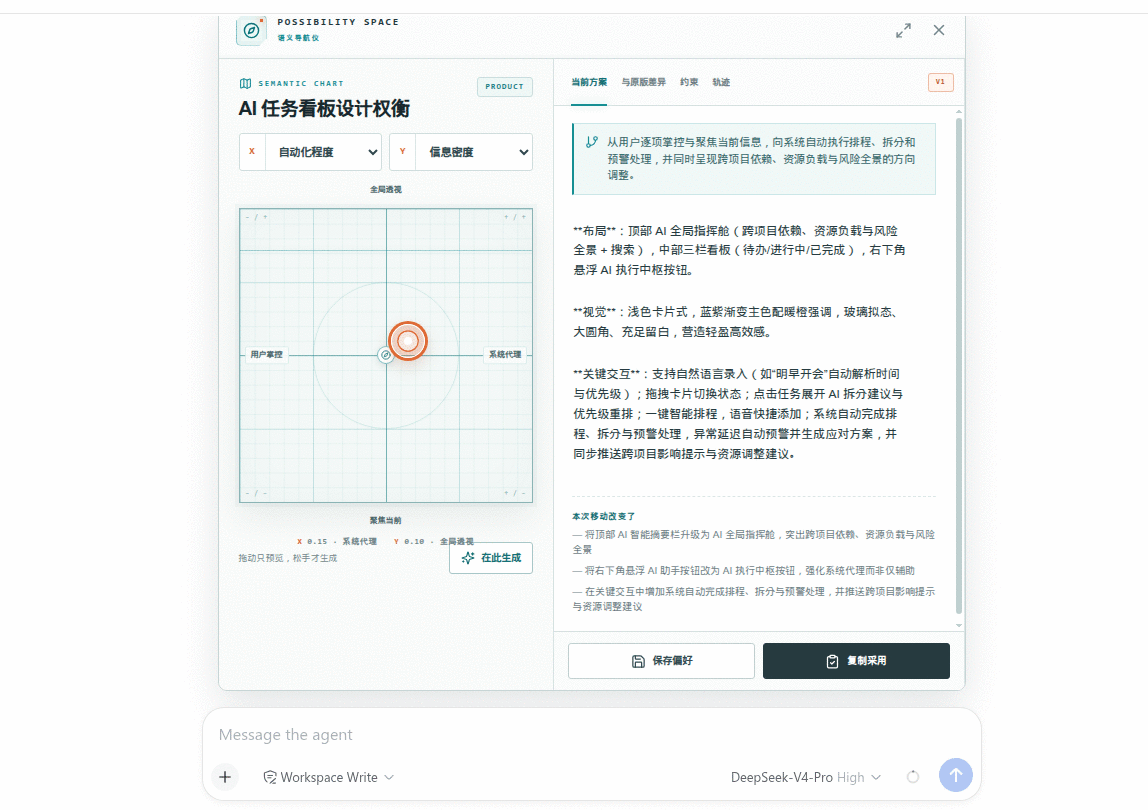Focus the Message the agent input field
This screenshot has width=1148, height=810.
pos(592,735)
